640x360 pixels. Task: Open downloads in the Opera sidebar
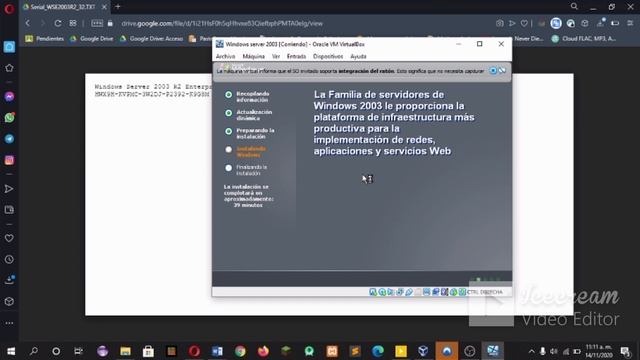tap(9, 280)
